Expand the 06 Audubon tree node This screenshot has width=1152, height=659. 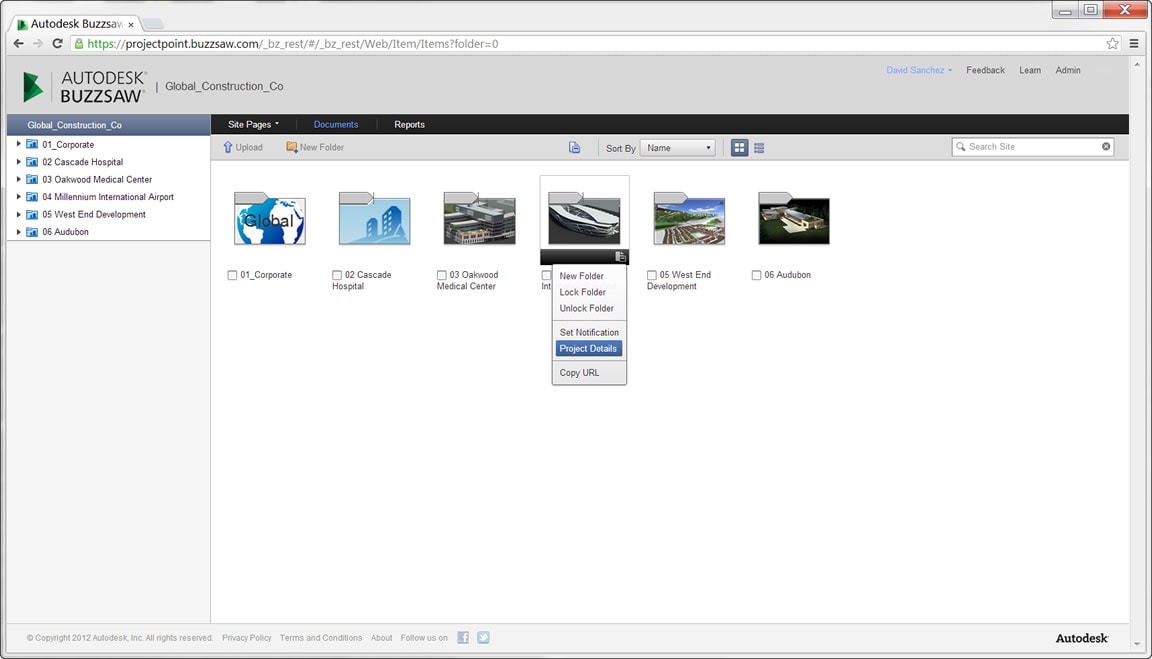tap(18, 232)
